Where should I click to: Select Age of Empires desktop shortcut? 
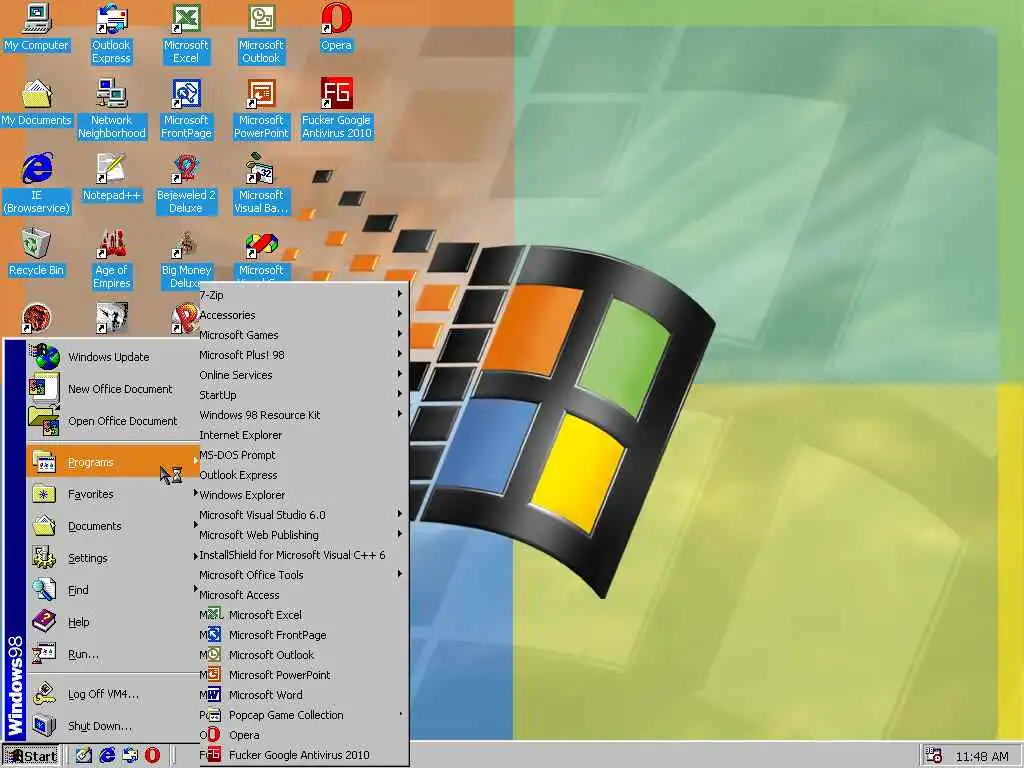click(x=112, y=259)
